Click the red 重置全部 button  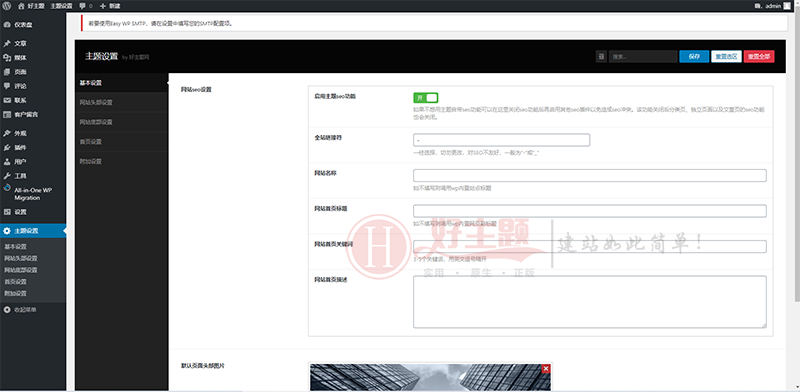point(759,56)
